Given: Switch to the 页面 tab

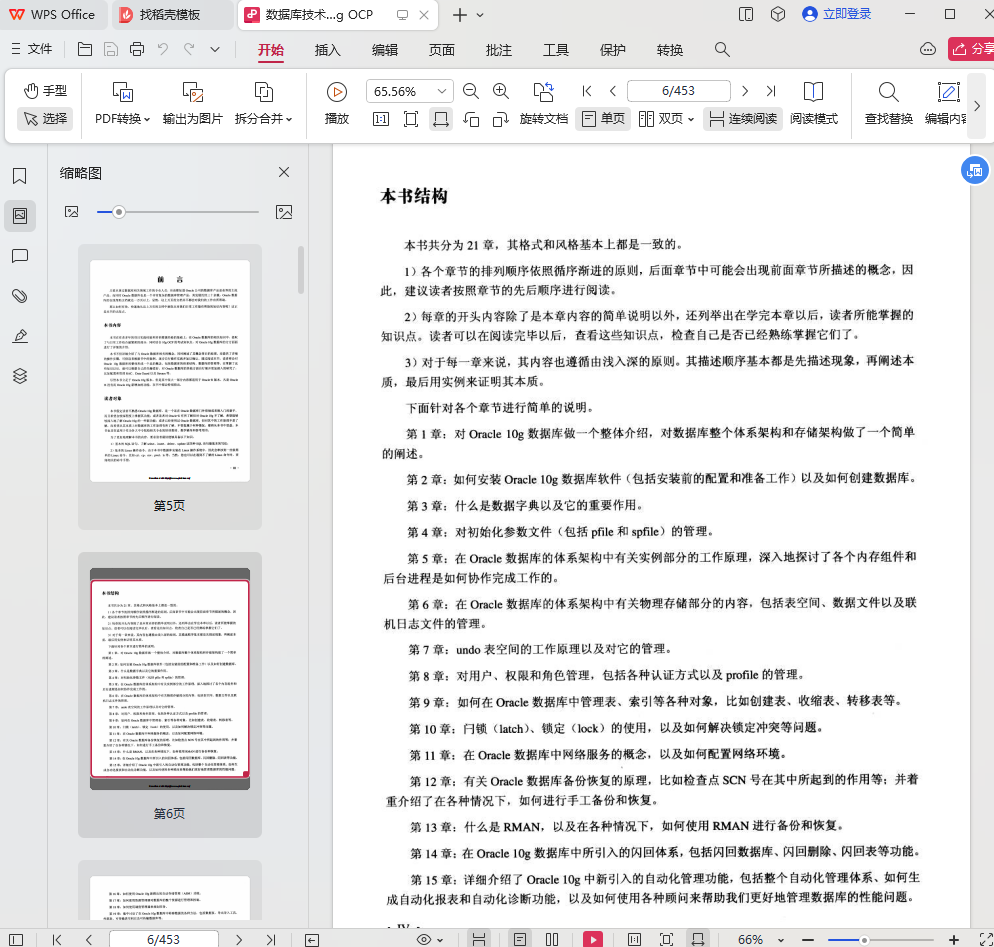Looking at the screenshot, I should click(442, 50).
